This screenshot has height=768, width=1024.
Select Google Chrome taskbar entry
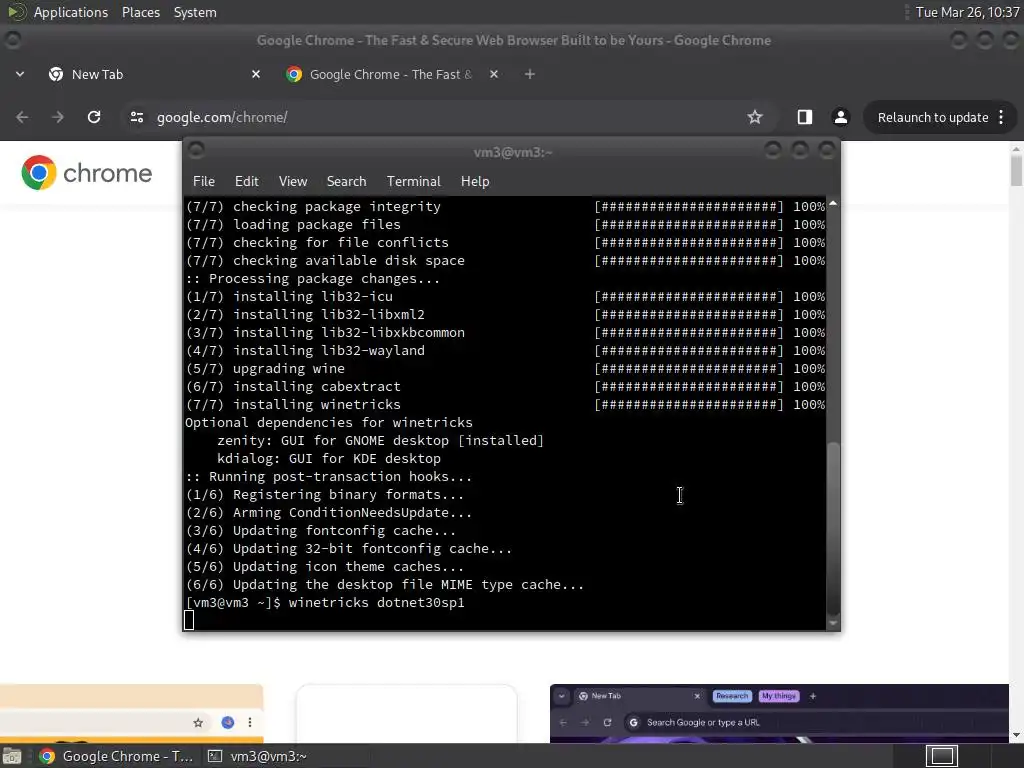116,756
